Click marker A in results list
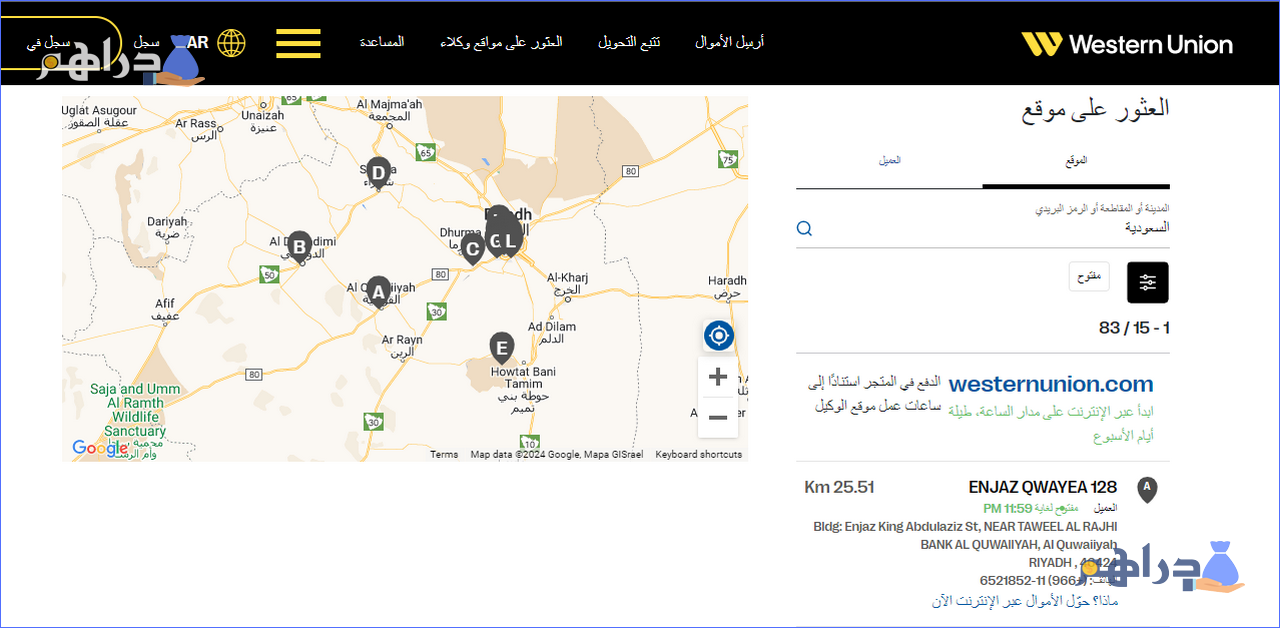 (x=1147, y=490)
